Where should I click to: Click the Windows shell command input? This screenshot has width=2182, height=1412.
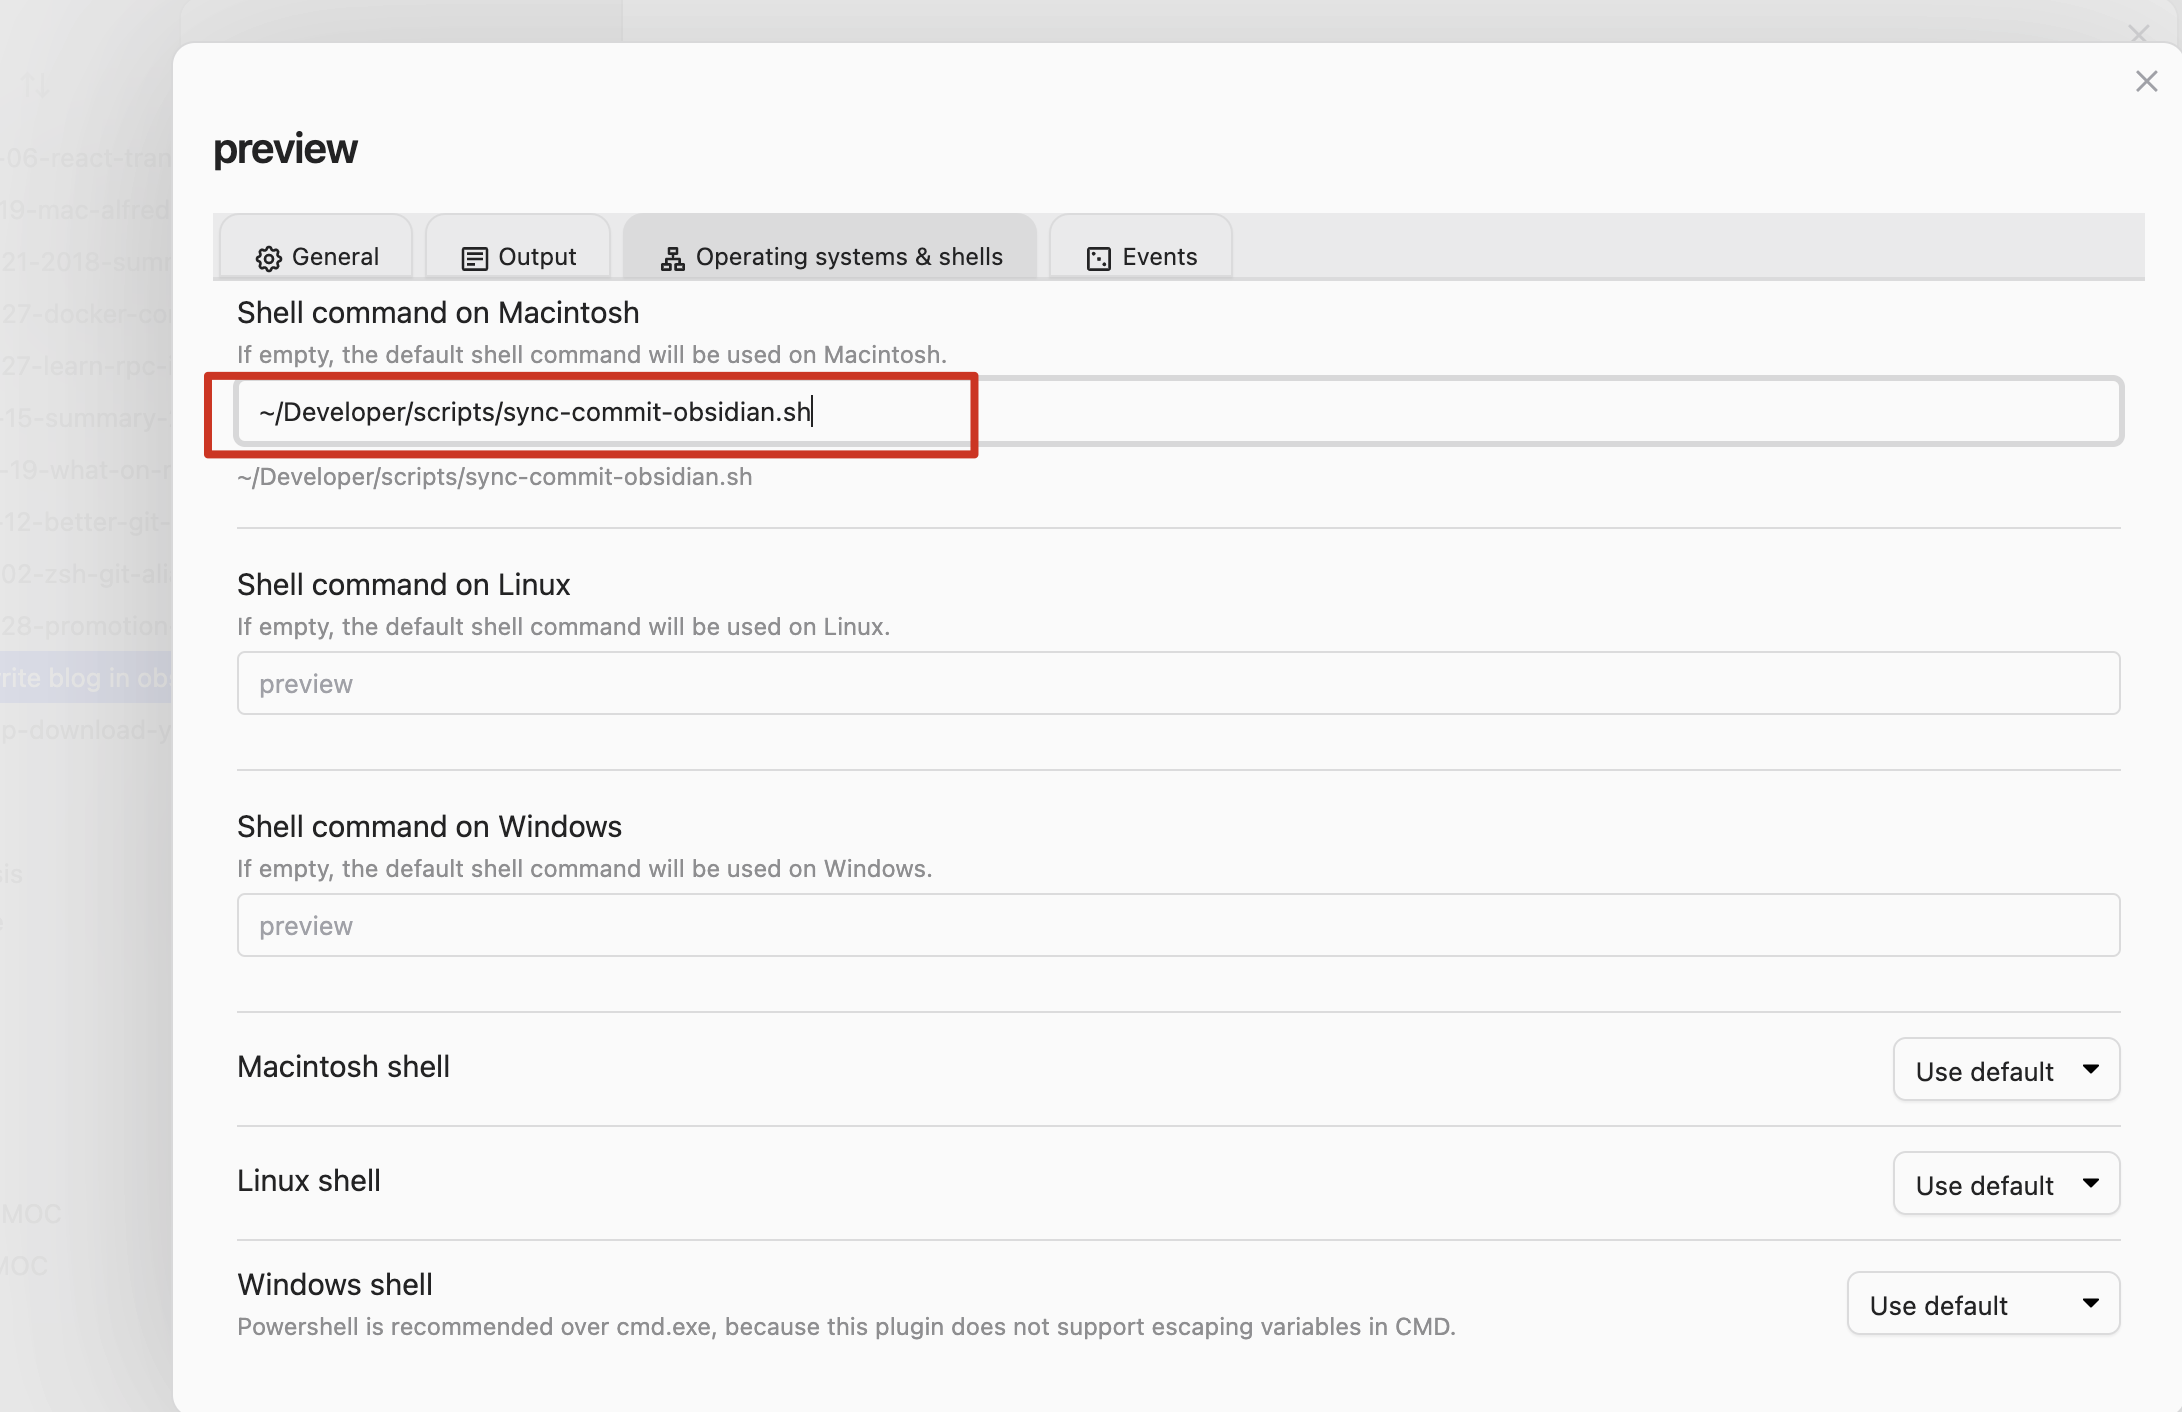click(1178, 926)
